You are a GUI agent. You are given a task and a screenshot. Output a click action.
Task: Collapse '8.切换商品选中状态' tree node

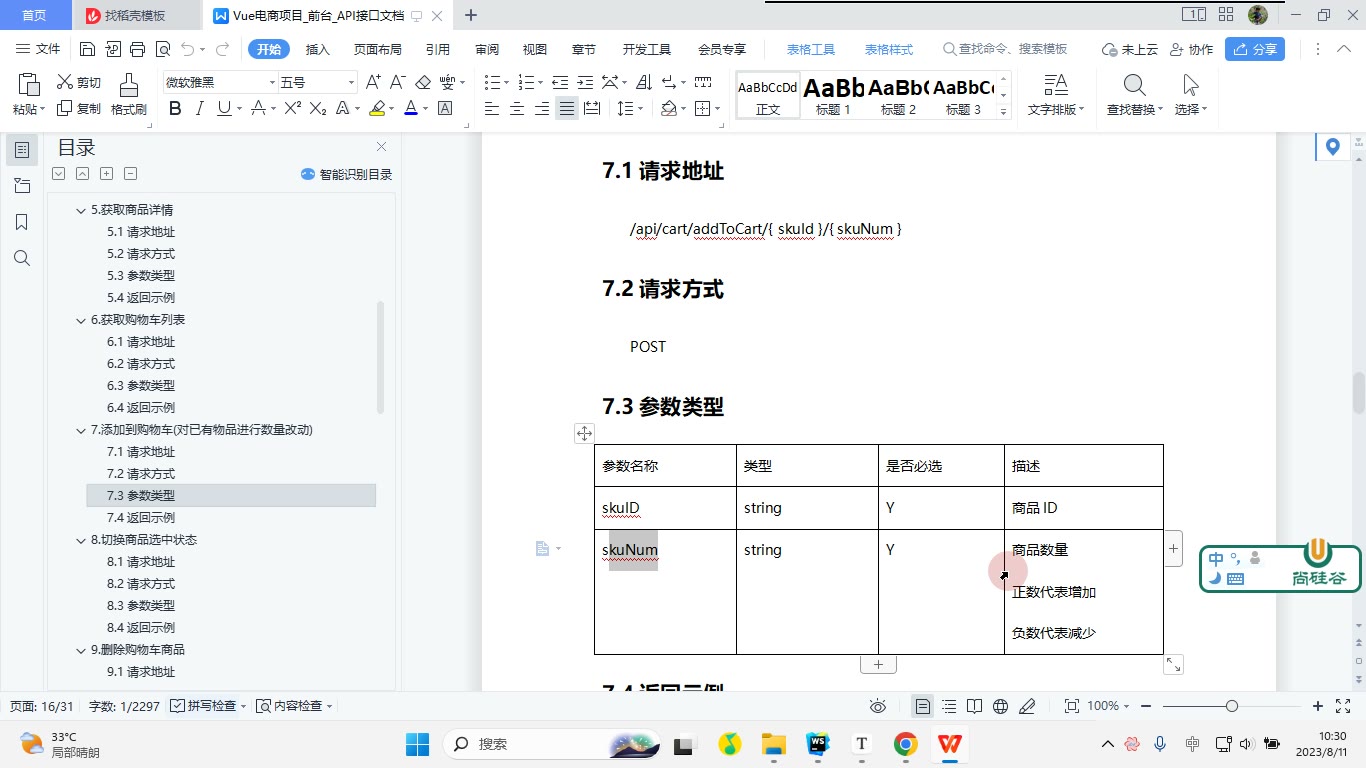[82, 540]
